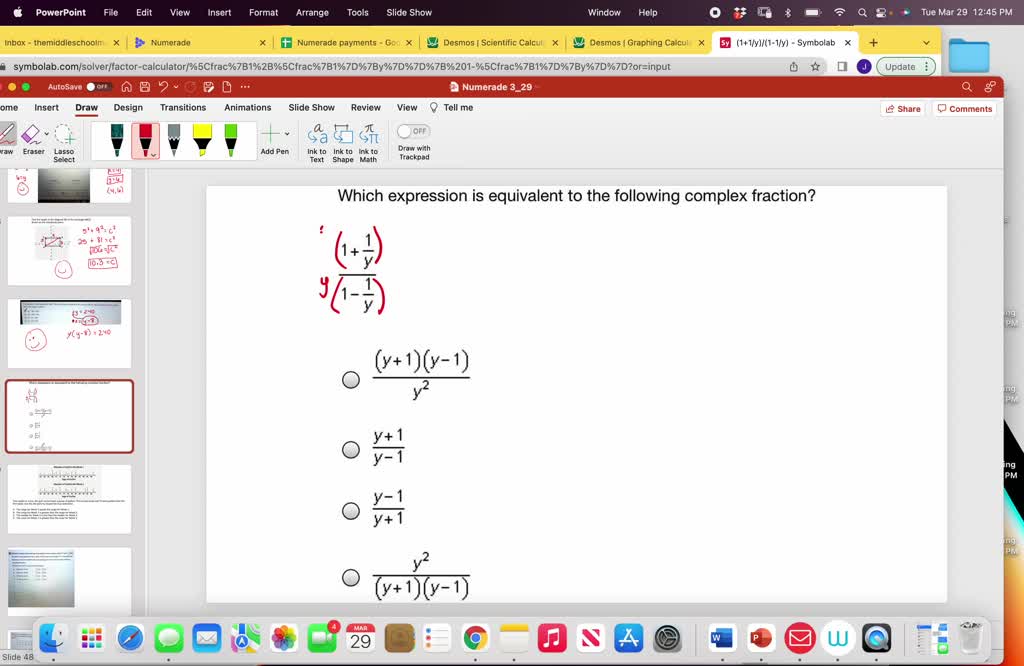1024x666 pixels.
Task: Click the search icon in PowerPoint title bar
Action: 967,87
